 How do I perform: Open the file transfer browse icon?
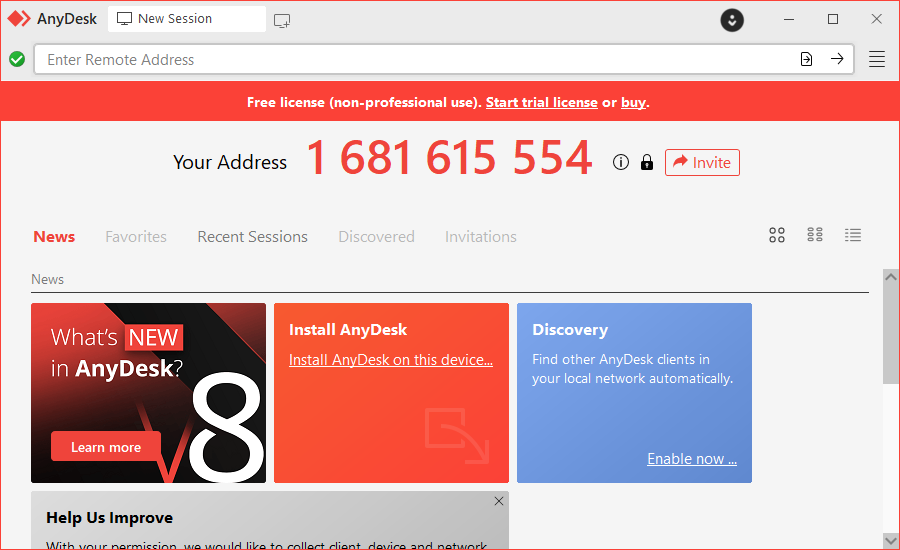coord(806,59)
